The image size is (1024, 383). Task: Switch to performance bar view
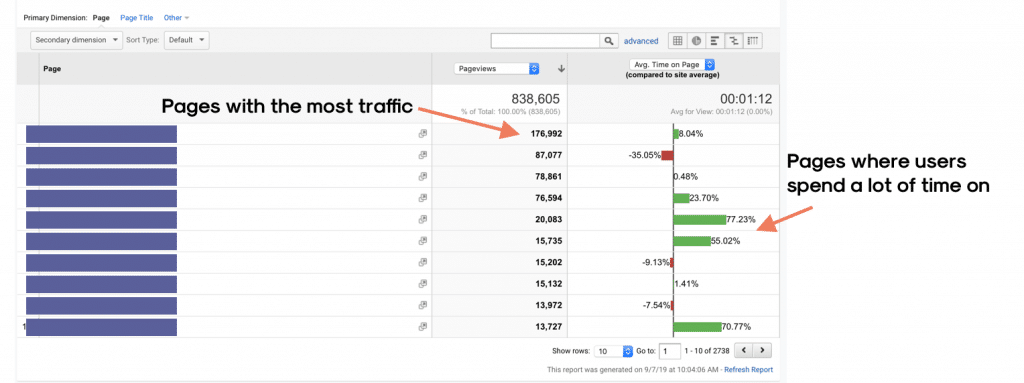click(x=715, y=41)
